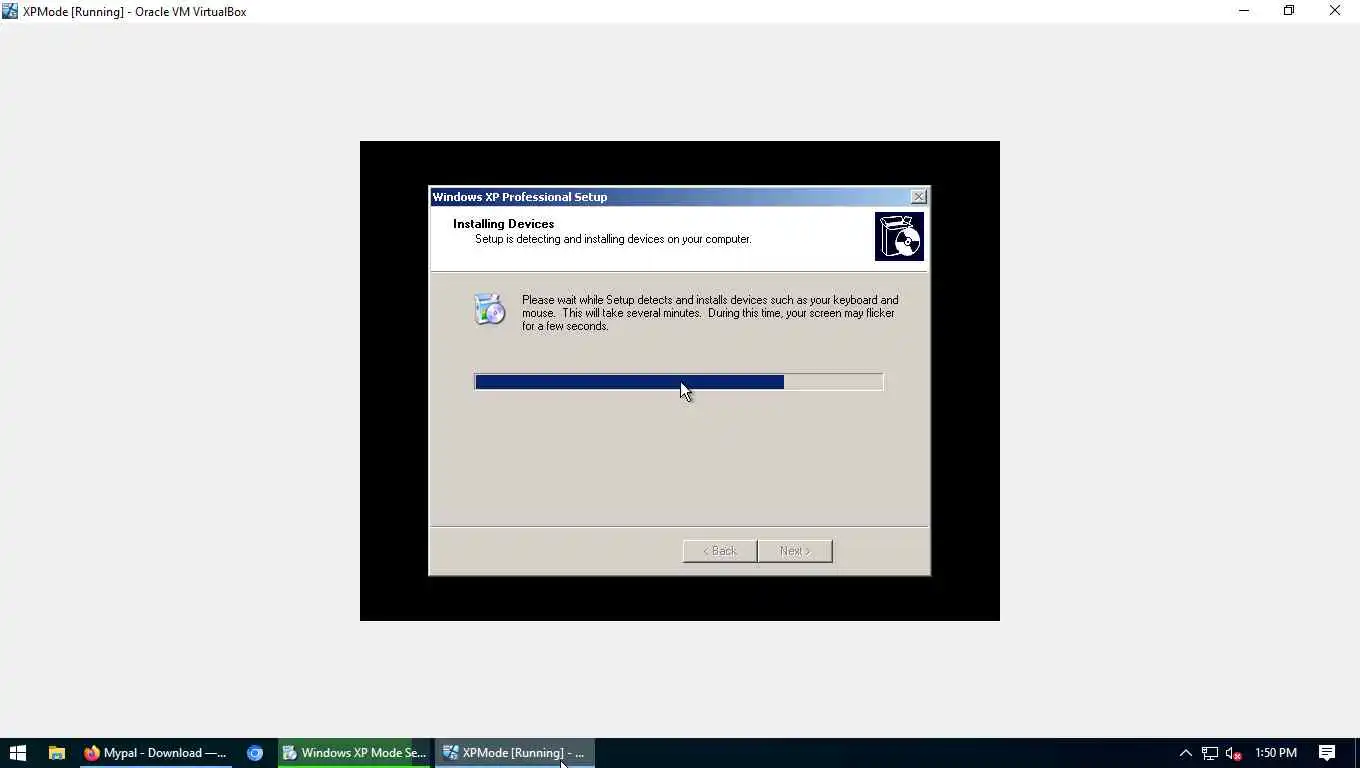Open the 1:50 PM clock

click(1276, 753)
